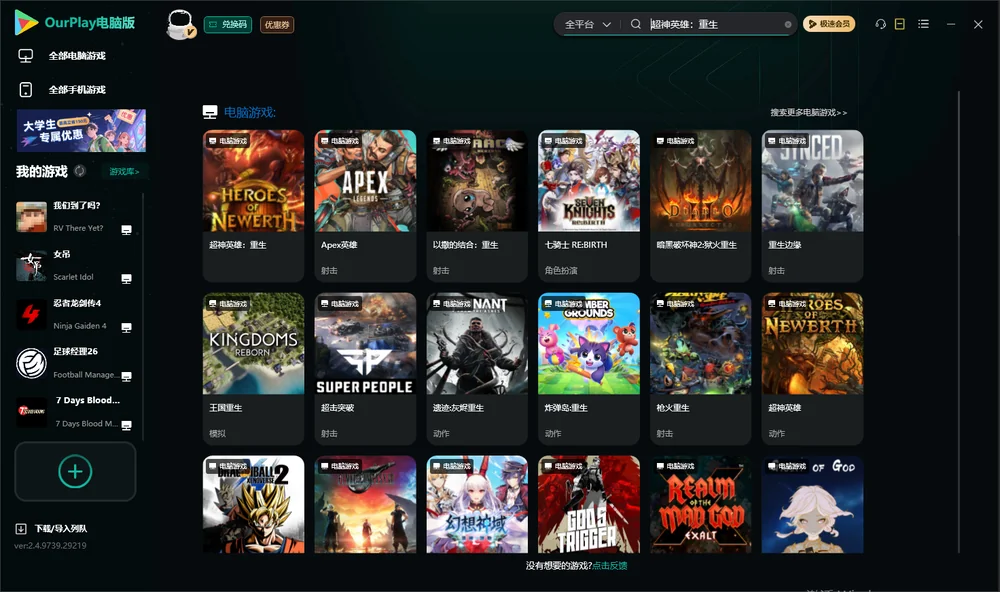
Task: Click the my-games list scrollbar
Action: click(143, 317)
